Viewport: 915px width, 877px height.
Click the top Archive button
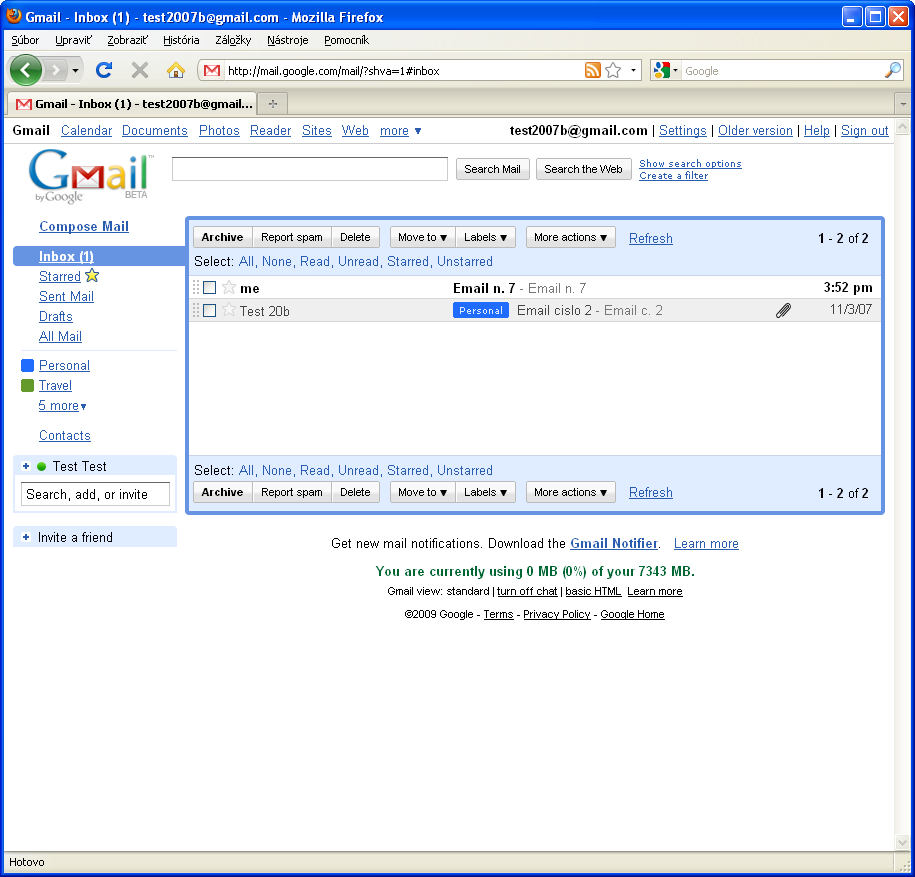click(x=222, y=237)
